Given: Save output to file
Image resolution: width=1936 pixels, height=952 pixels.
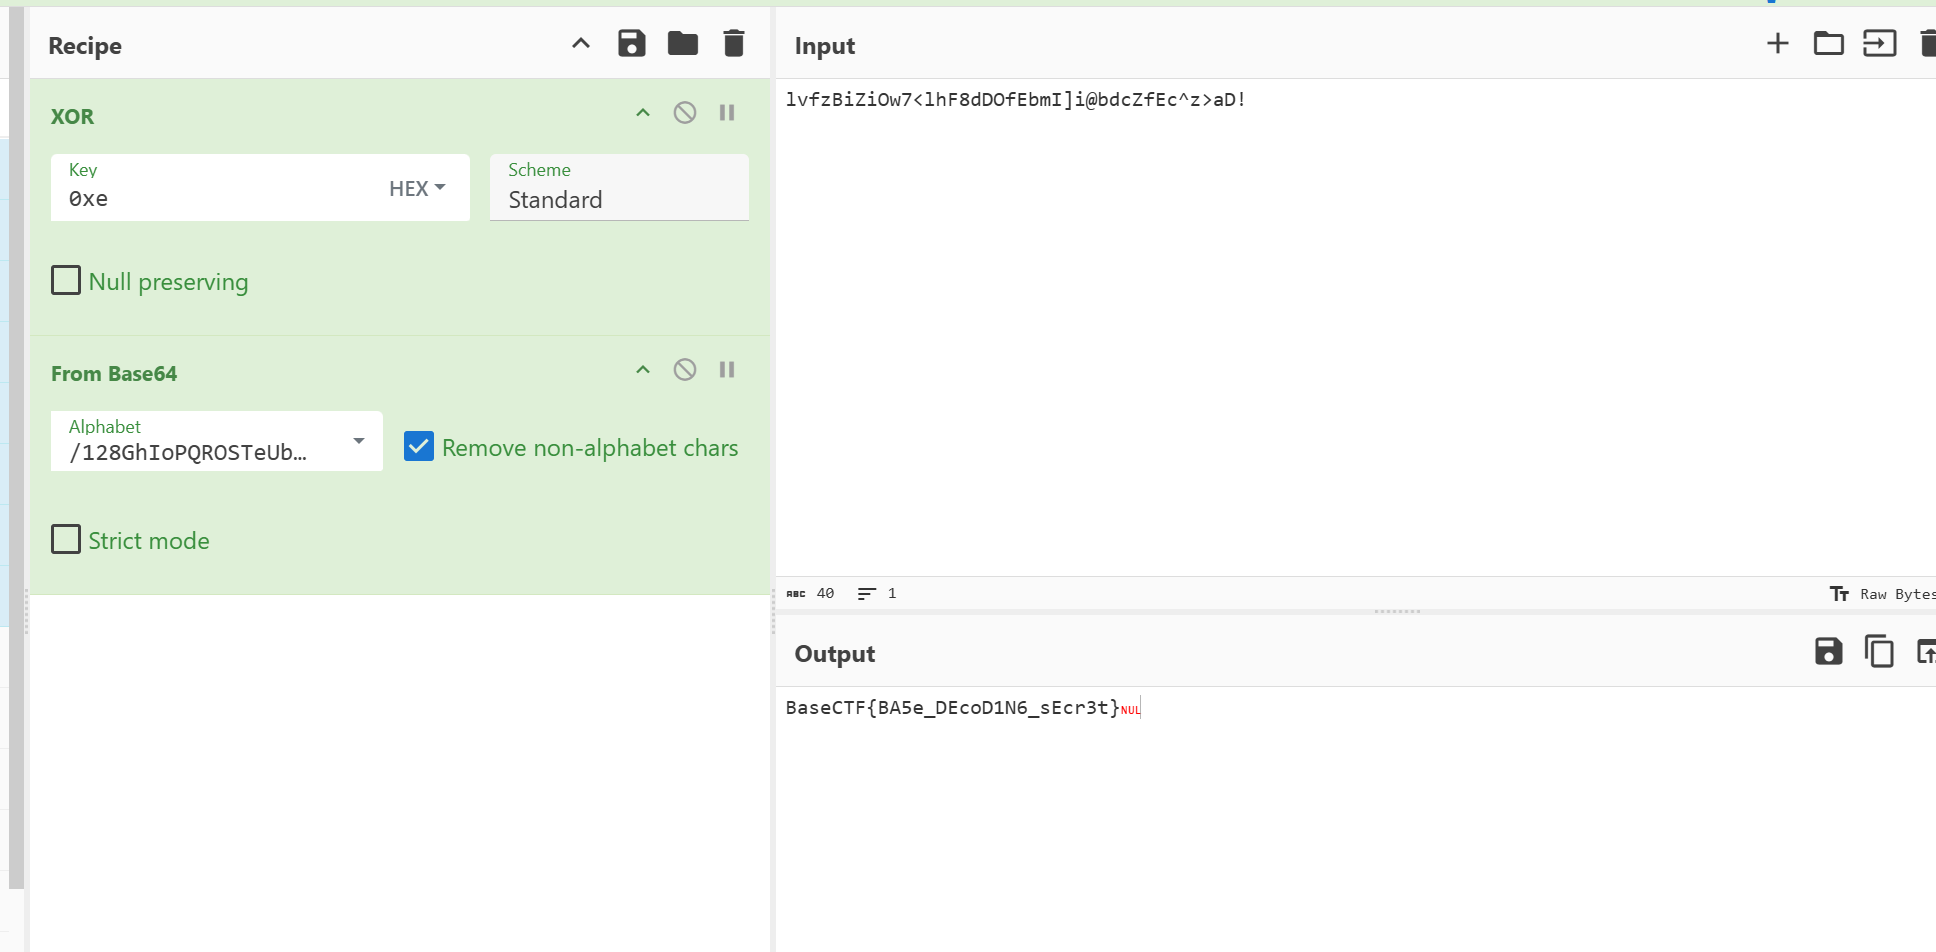Looking at the screenshot, I should (x=1829, y=651).
